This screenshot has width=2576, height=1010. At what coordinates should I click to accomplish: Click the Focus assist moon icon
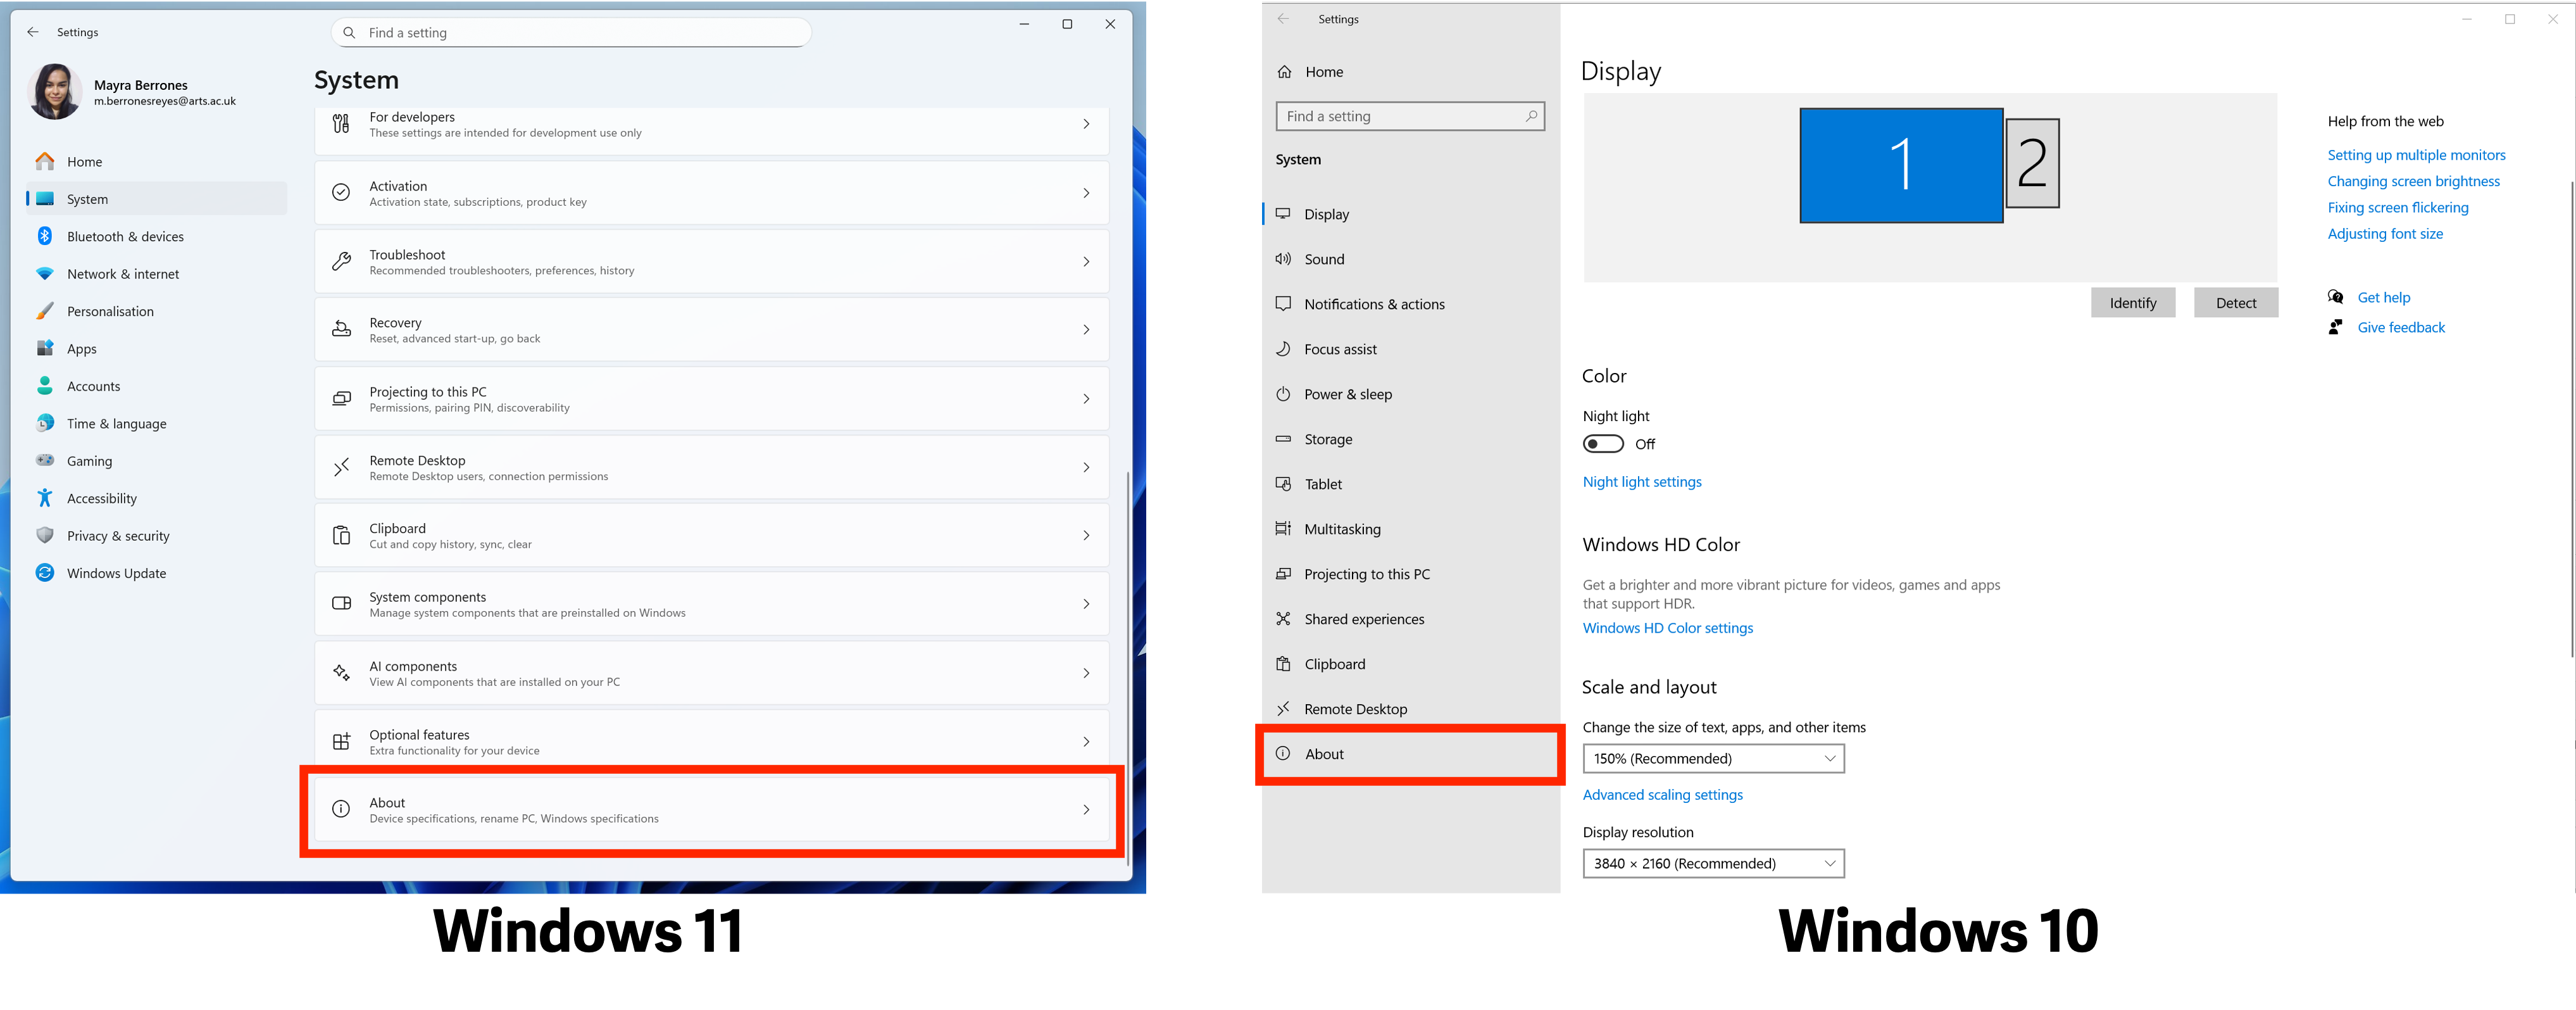(x=1283, y=349)
